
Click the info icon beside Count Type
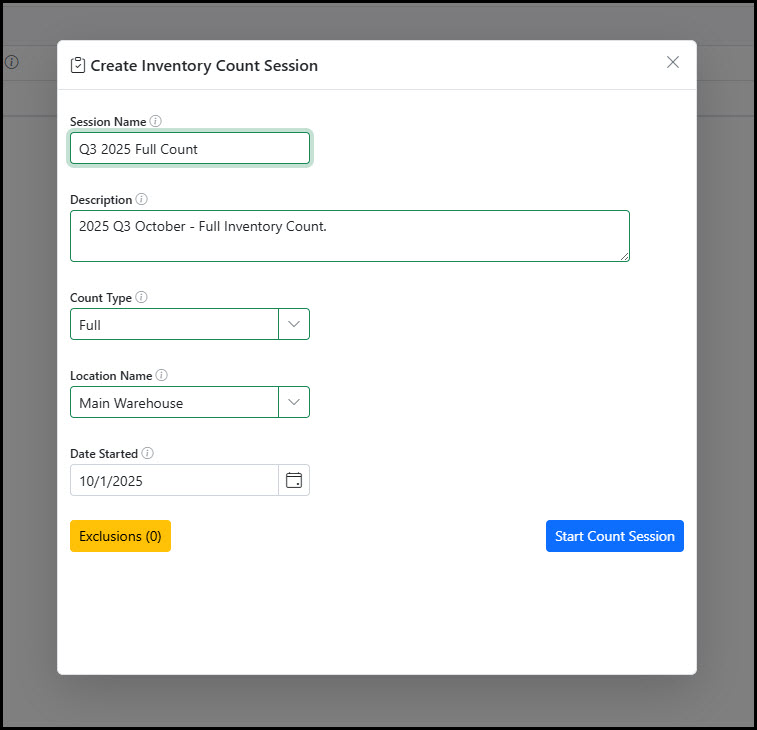coord(141,297)
